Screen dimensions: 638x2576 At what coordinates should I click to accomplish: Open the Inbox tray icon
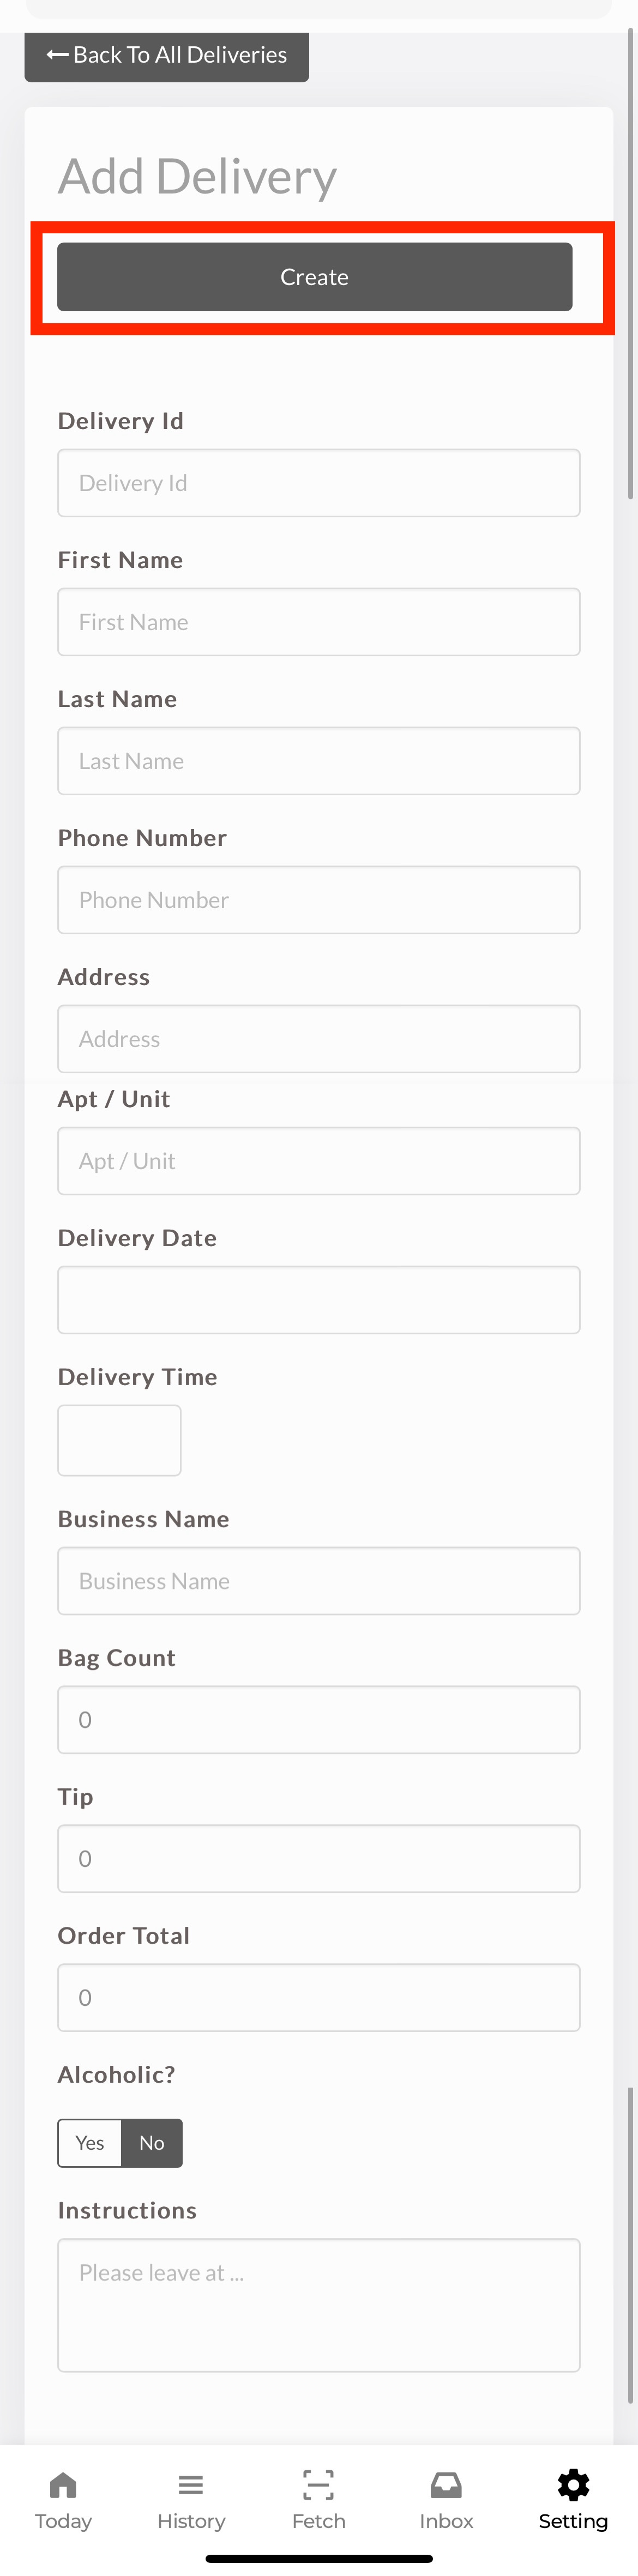click(446, 2484)
